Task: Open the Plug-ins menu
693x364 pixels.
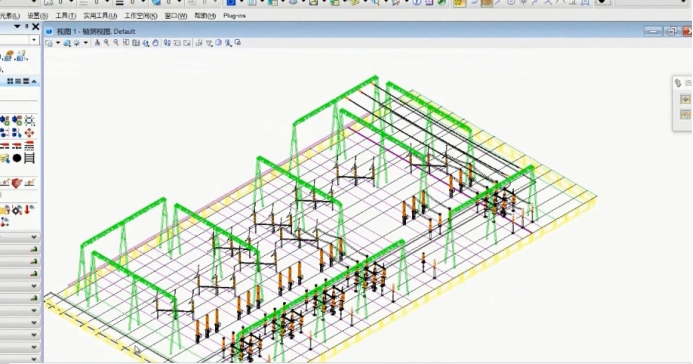Action: (x=234, y=15)
